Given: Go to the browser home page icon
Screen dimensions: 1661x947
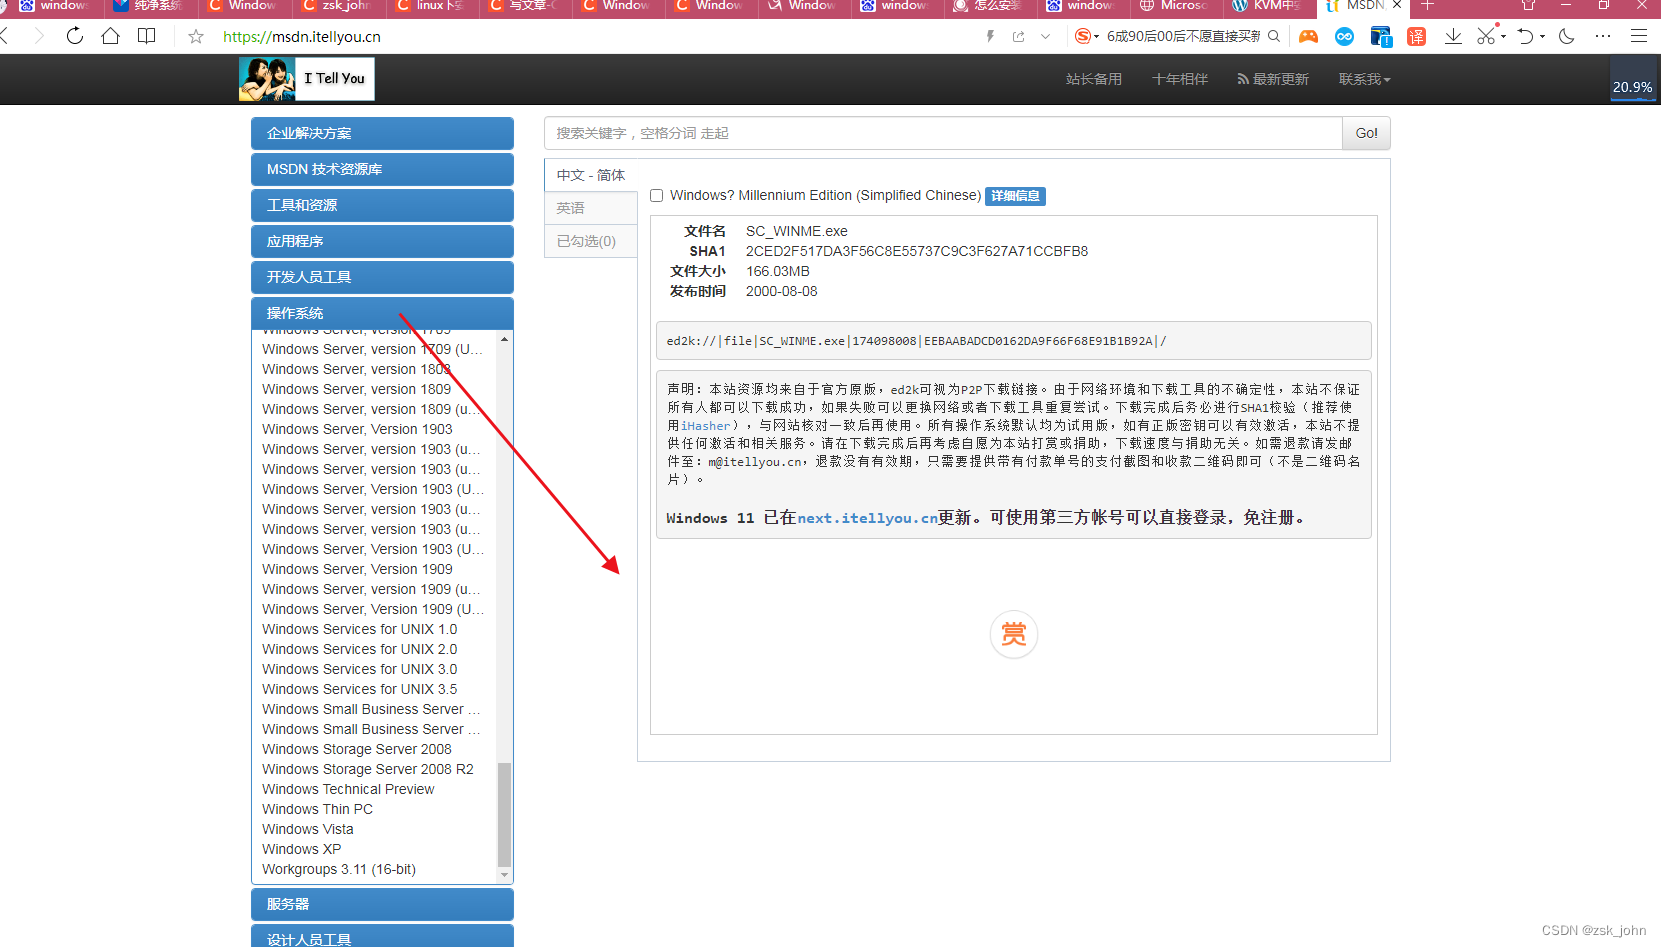Looking at the screenshot, I should (110, 36).
